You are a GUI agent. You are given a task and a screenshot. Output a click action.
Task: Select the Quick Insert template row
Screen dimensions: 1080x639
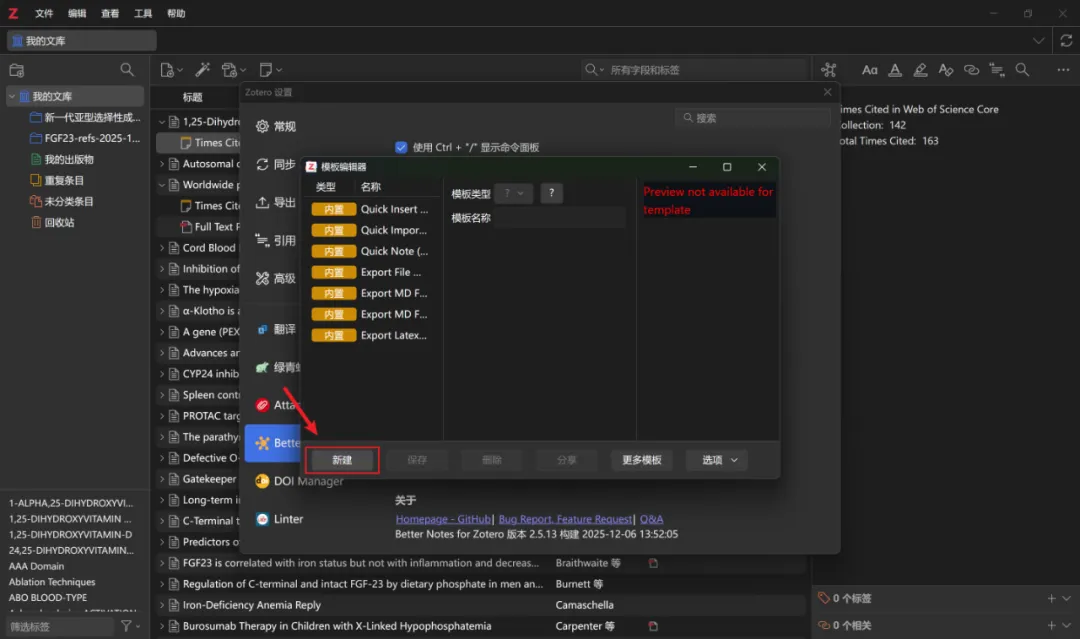[x=371, y=209]
